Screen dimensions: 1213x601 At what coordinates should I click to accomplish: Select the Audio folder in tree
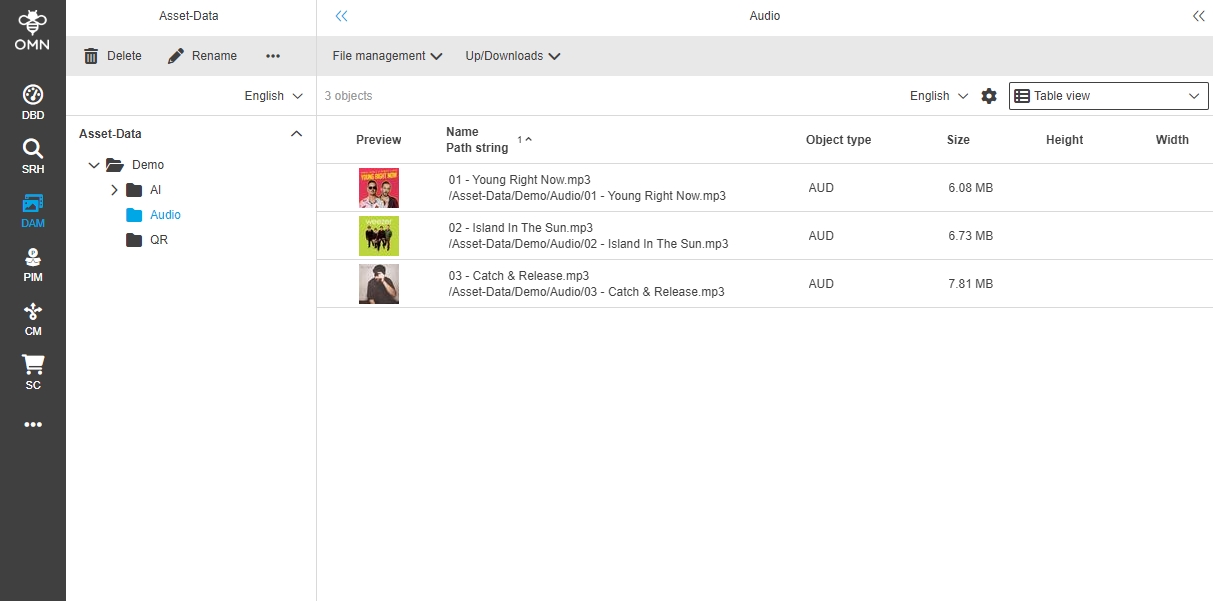pos(165,214)
